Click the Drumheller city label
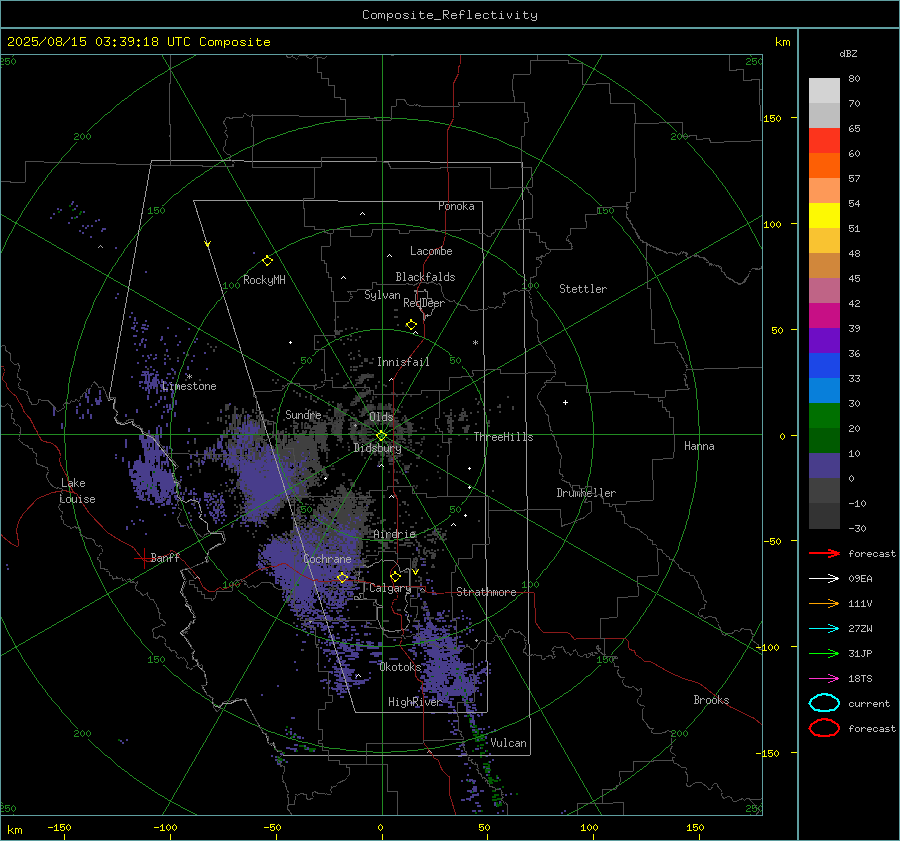Image resolution: width=900 pixels, height=841 pixels. [x=586, y=493]
